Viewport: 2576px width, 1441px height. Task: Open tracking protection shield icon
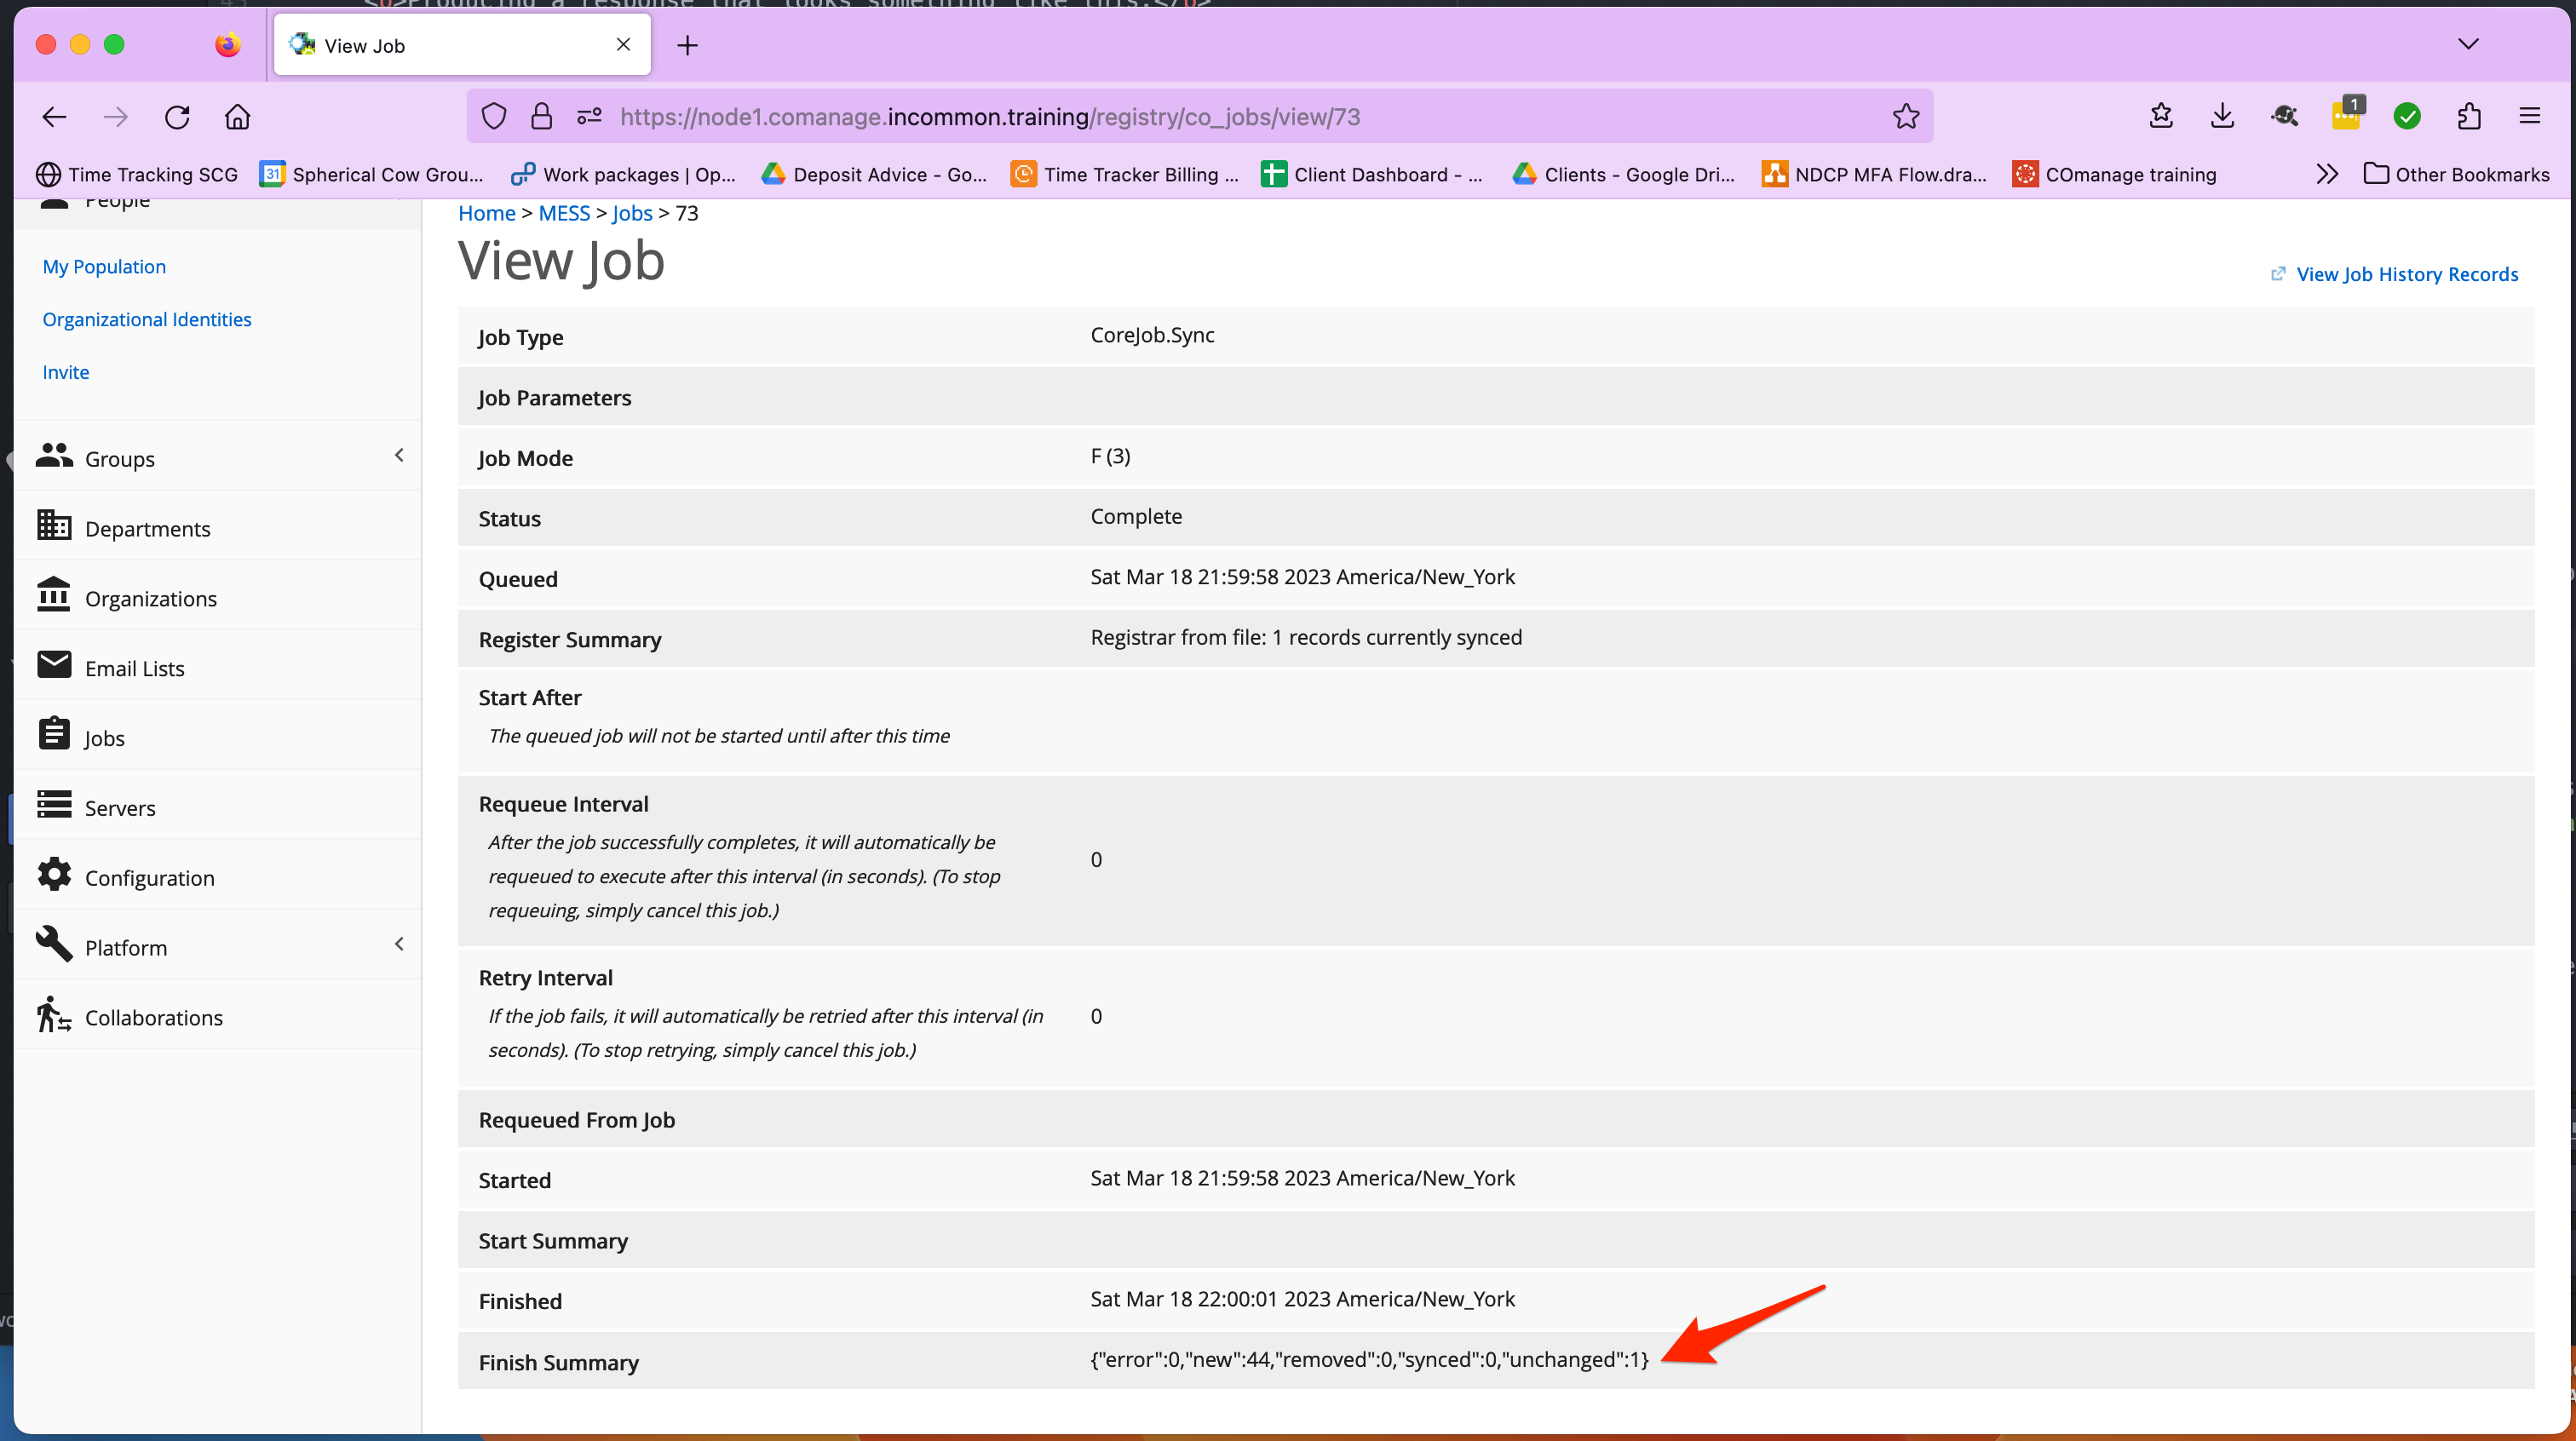tap(494, 117)
